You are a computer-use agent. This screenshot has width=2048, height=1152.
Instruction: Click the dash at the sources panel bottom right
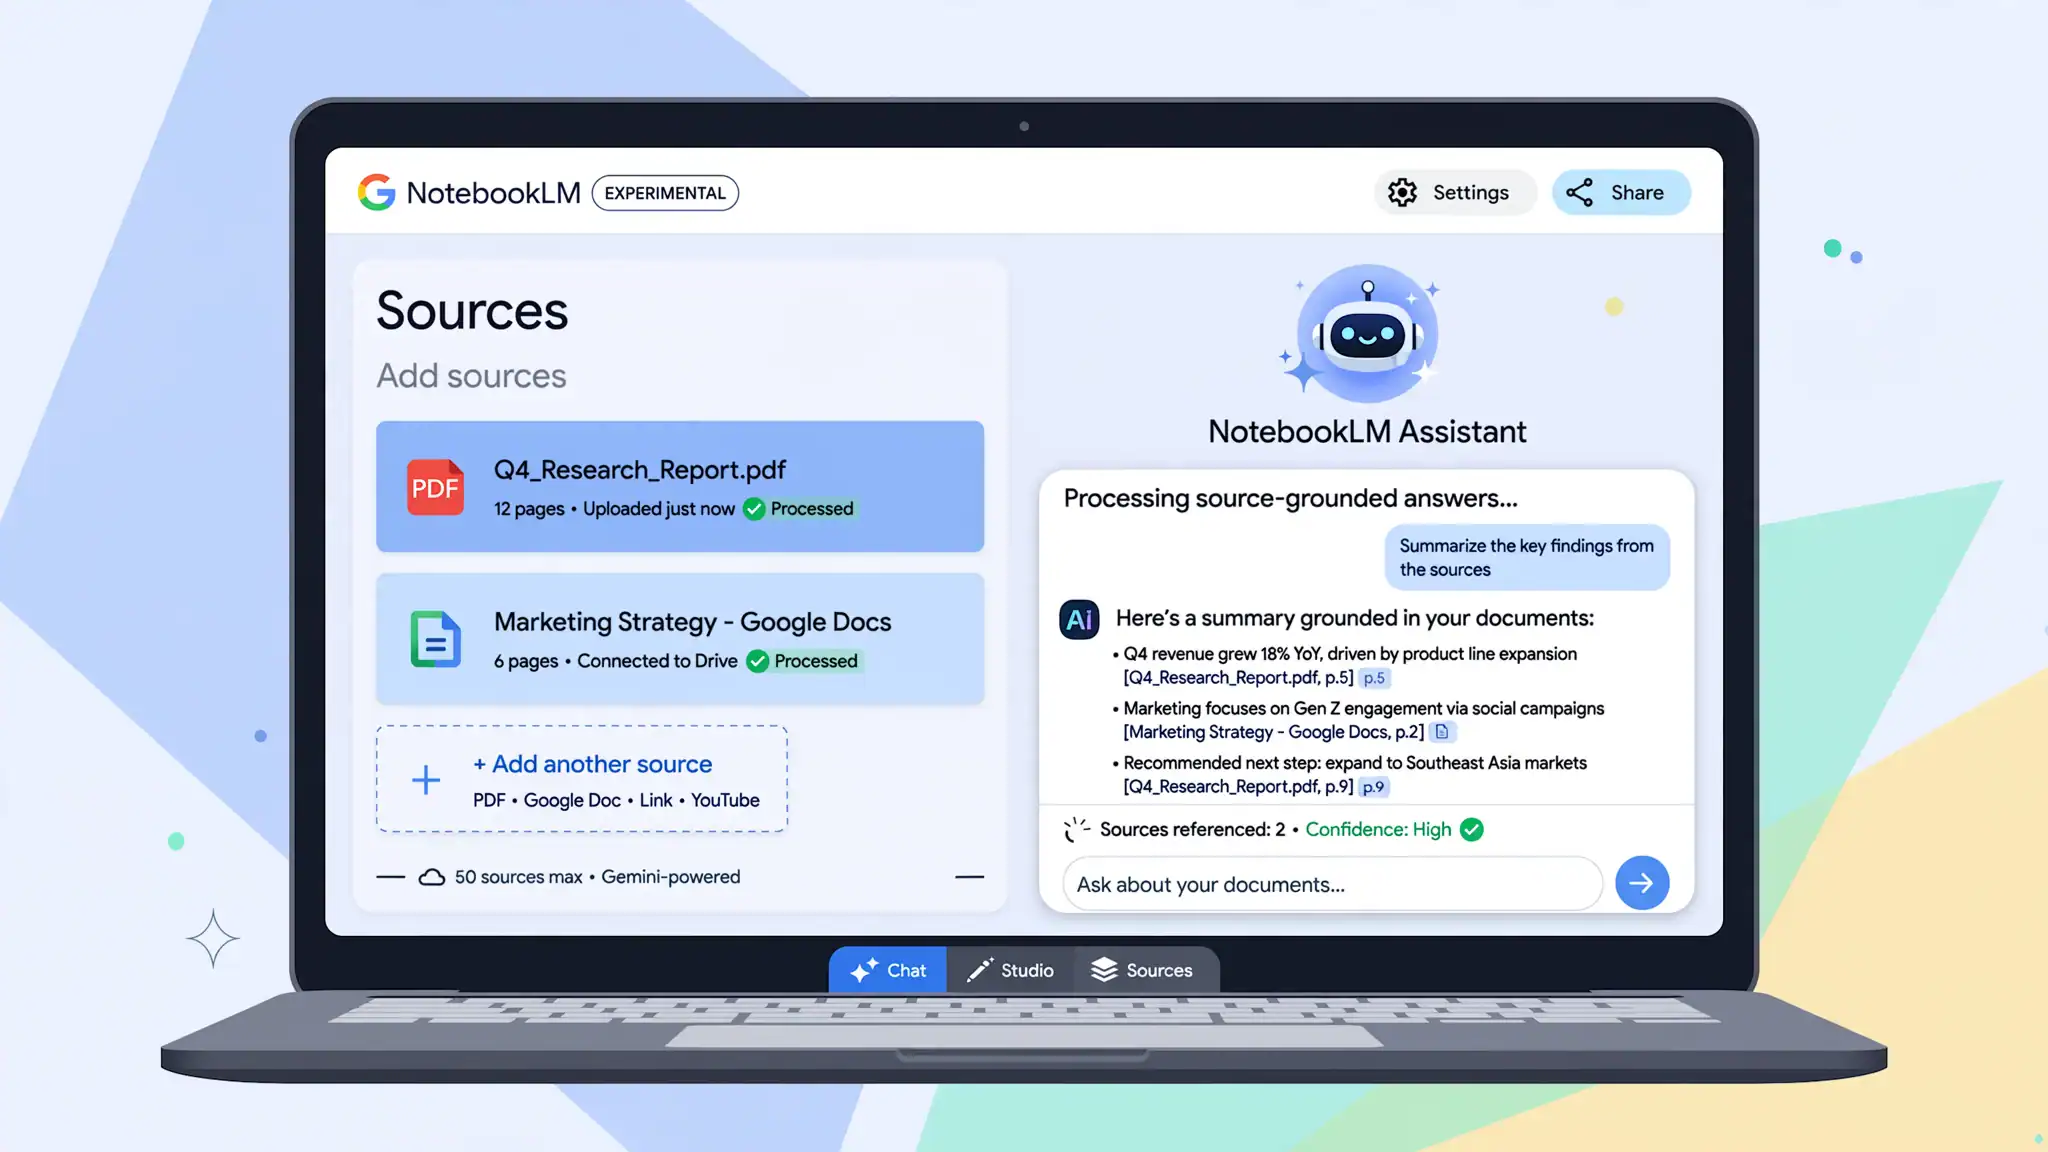pyautogui.click(x=969, y=877)
